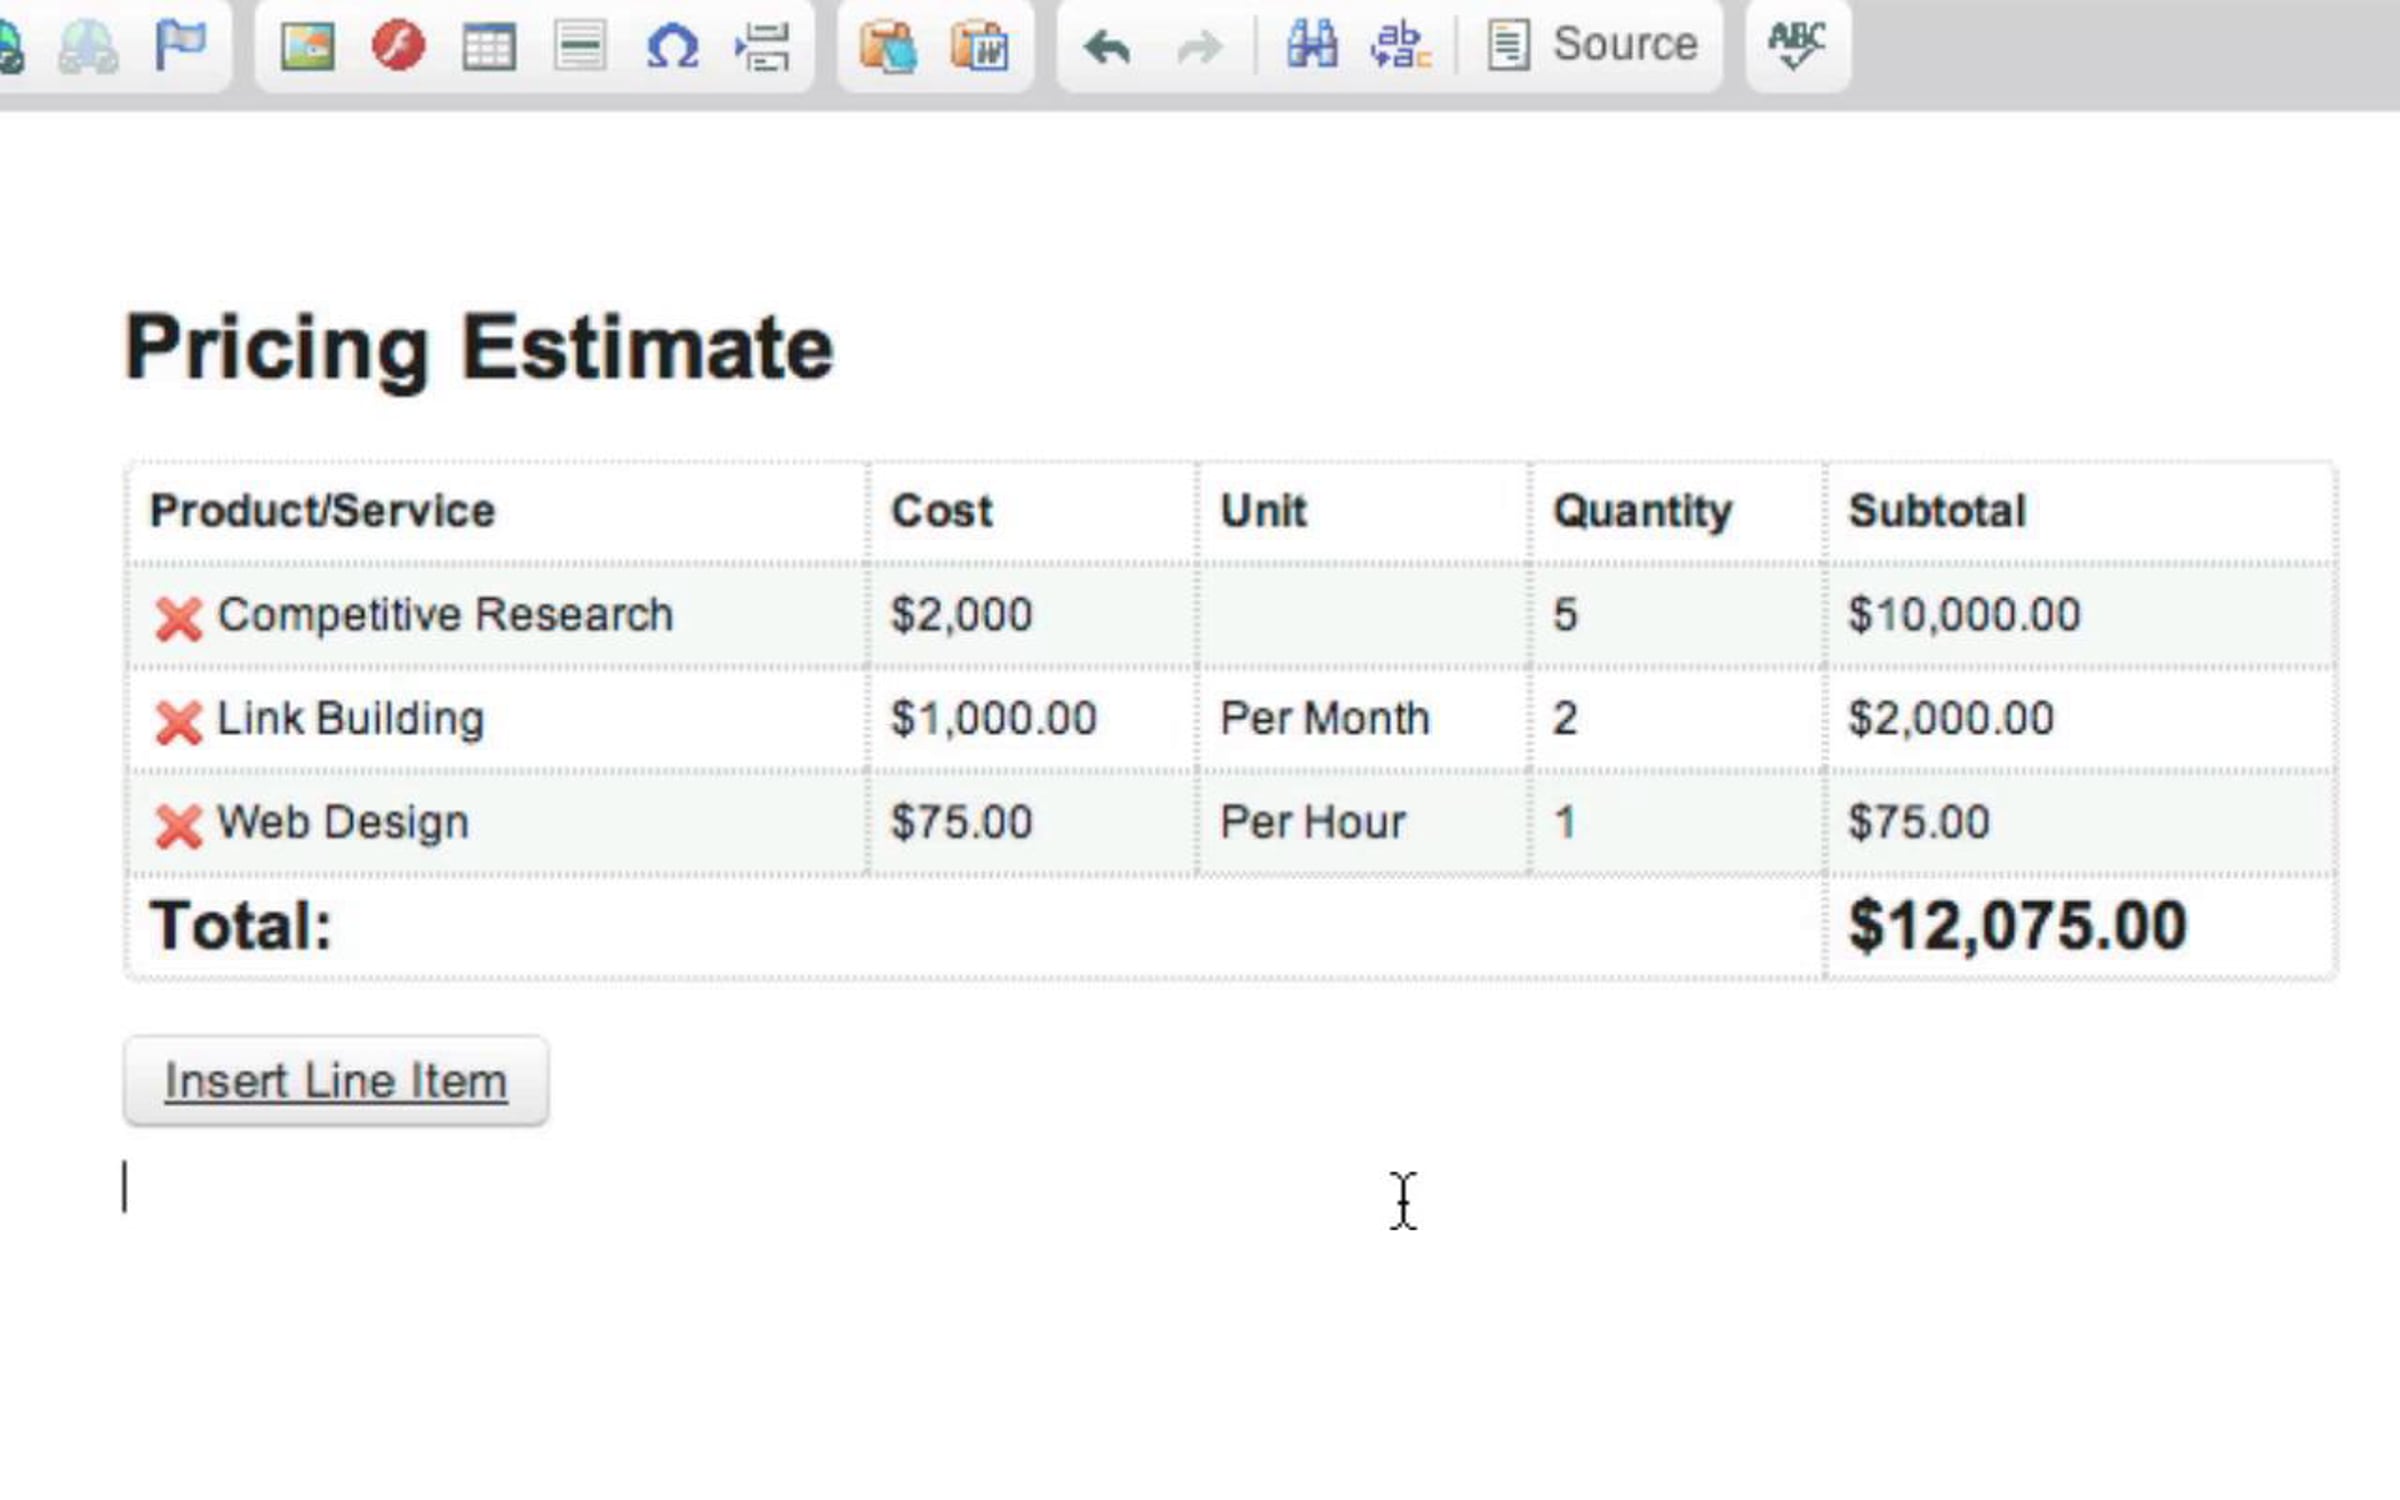The width and height of the screenshot is (2400, 1500).
Task: Click the Find binoculars icon
Action: (1312, 44)
